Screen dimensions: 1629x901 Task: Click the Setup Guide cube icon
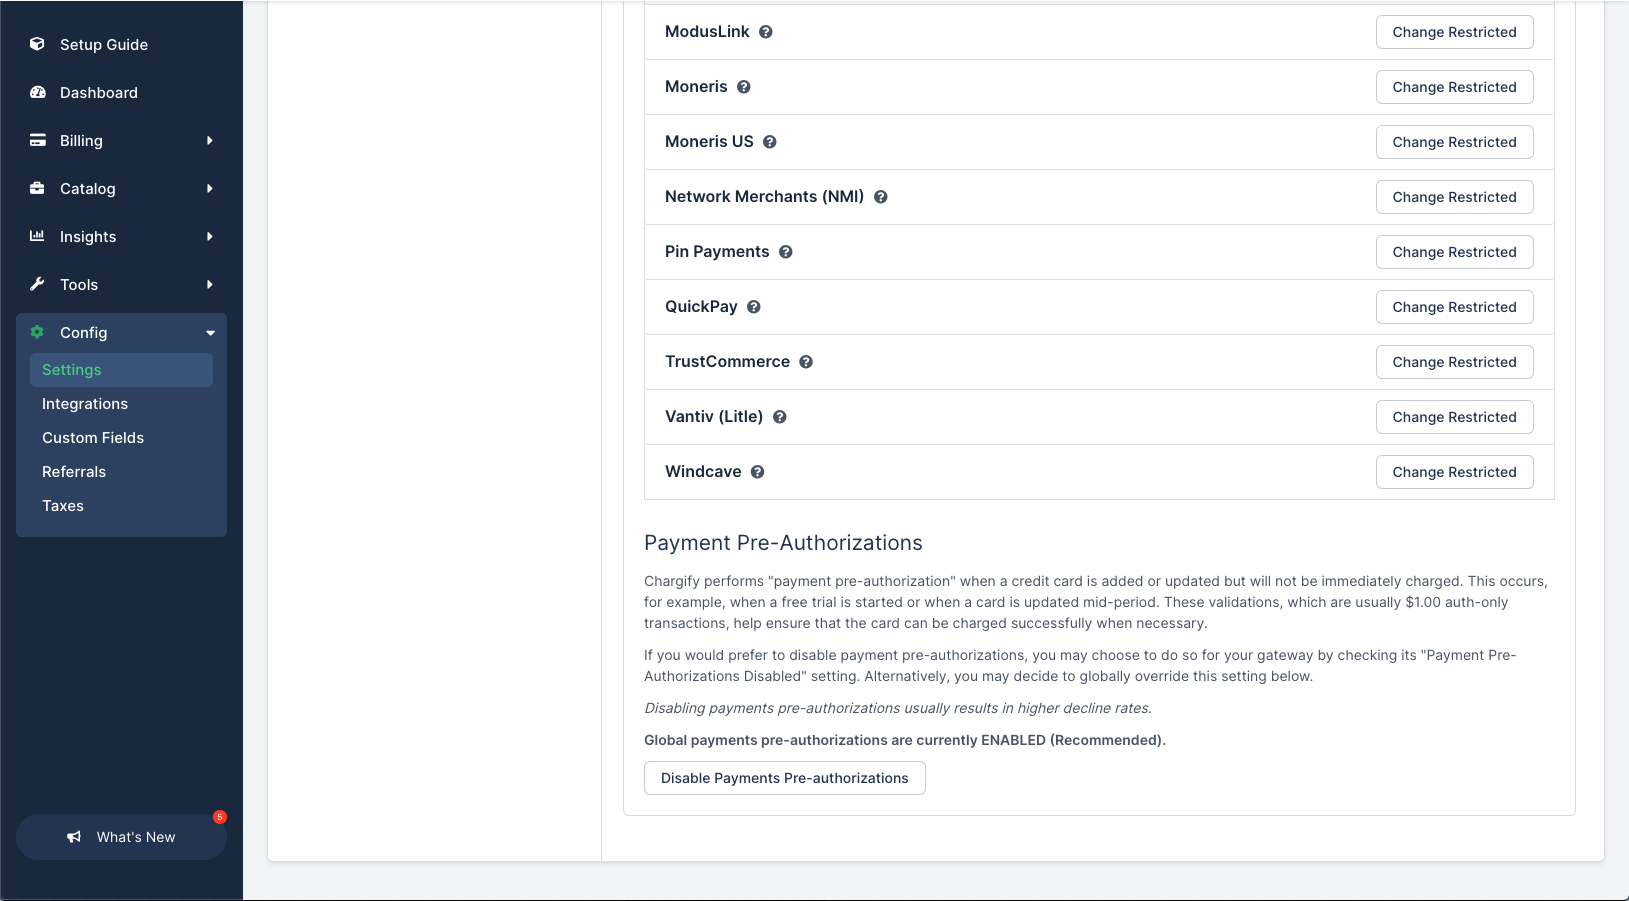pos(37,44)
